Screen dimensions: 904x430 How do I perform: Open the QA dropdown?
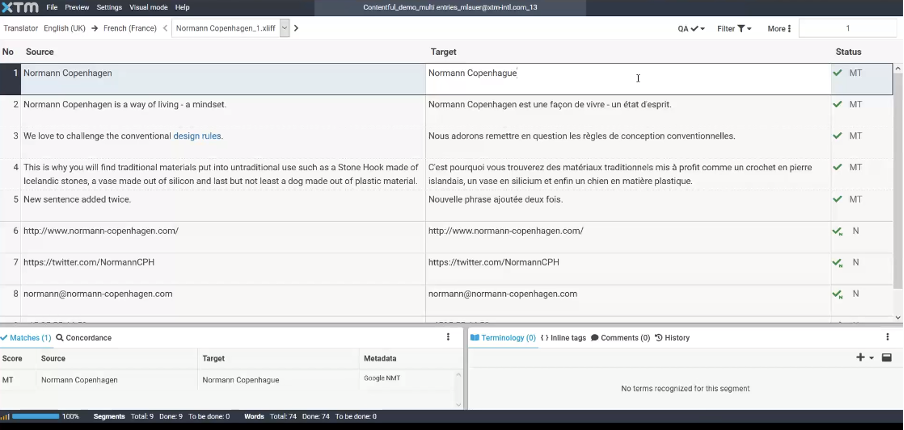coord(691,28)
